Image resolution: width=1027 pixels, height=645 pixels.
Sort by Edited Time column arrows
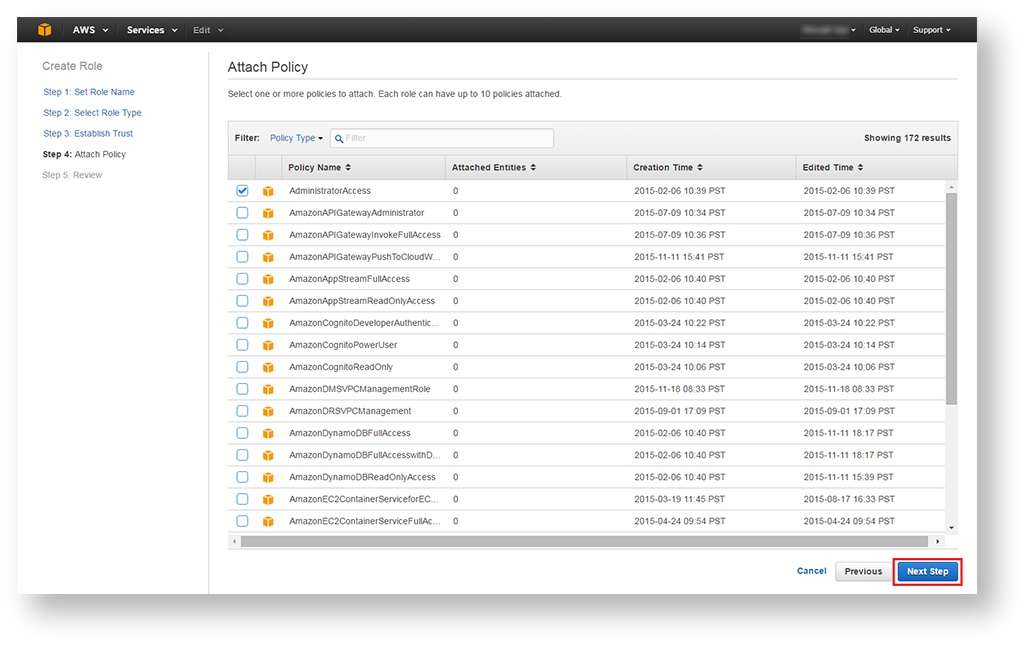click(x=860, y=168)
